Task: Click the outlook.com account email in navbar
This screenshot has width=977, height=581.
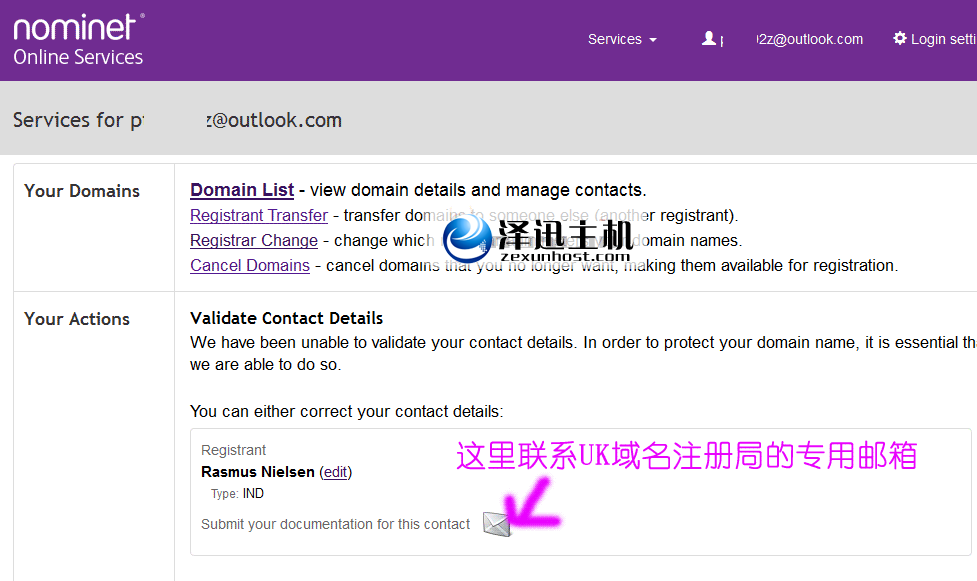Action: click(810, 39)
